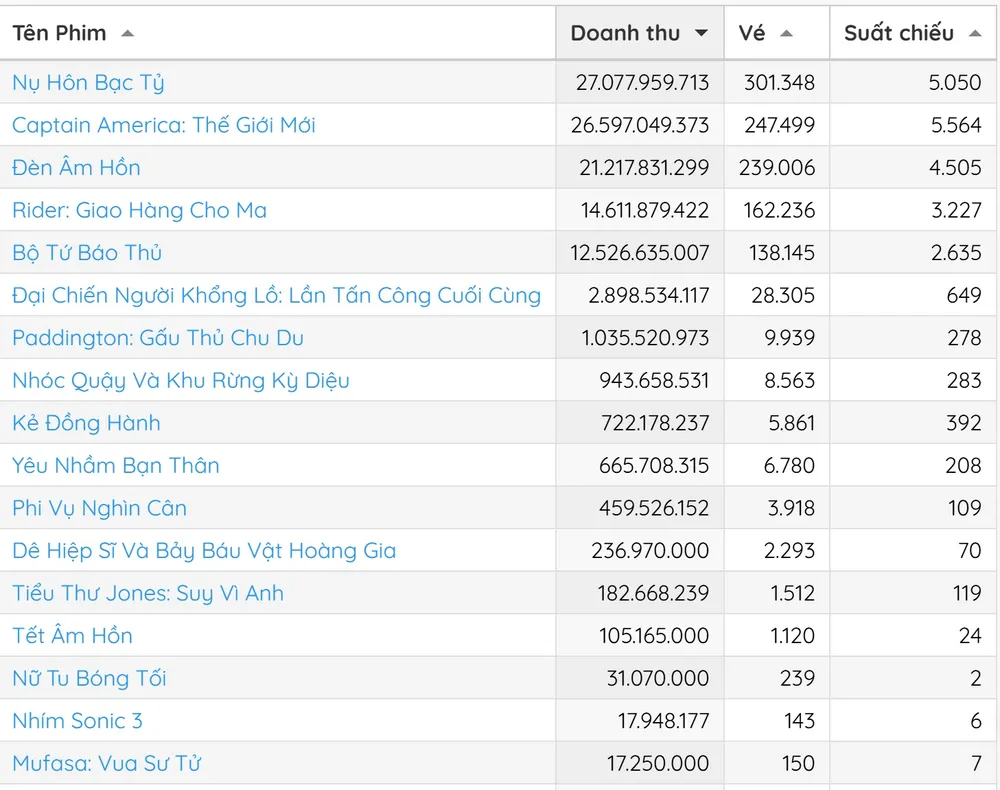Click Paddington: Gấu Thủ Chu Du
The width and height of the screenshot is (1000, 790).
coord(158,338)
